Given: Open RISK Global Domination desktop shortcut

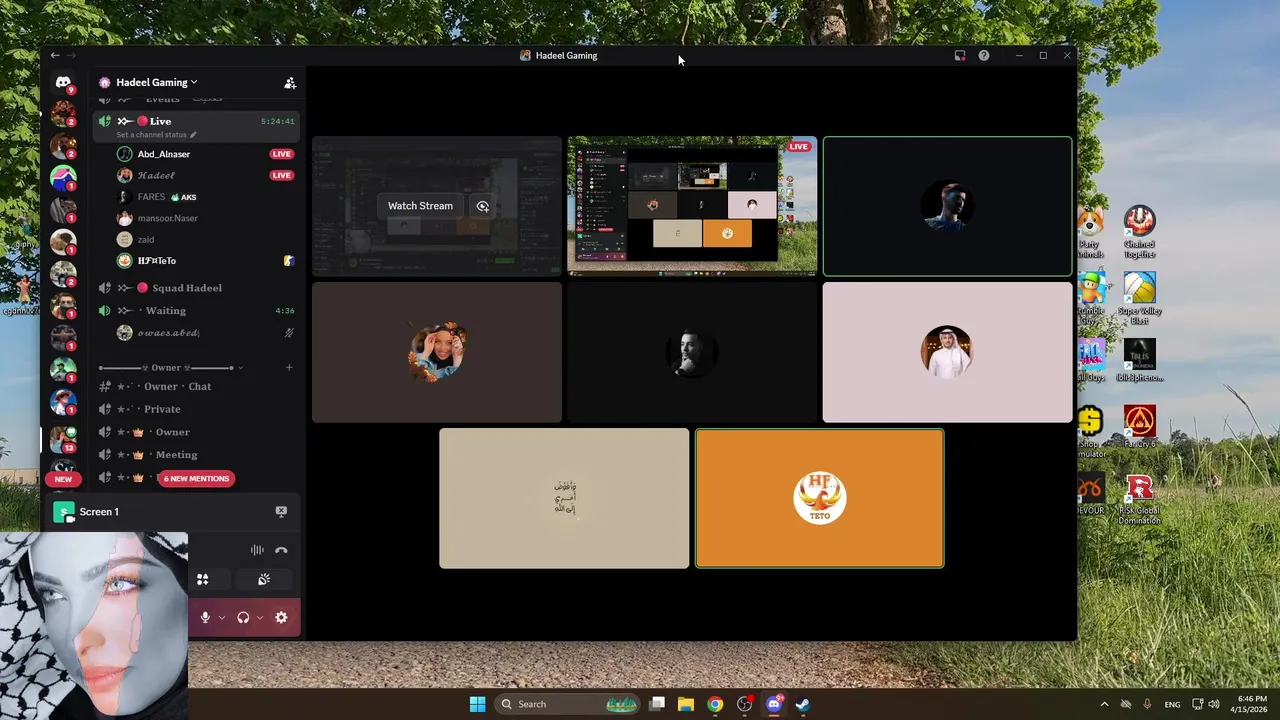Looking at the screenshot, I should [1139, 500].
